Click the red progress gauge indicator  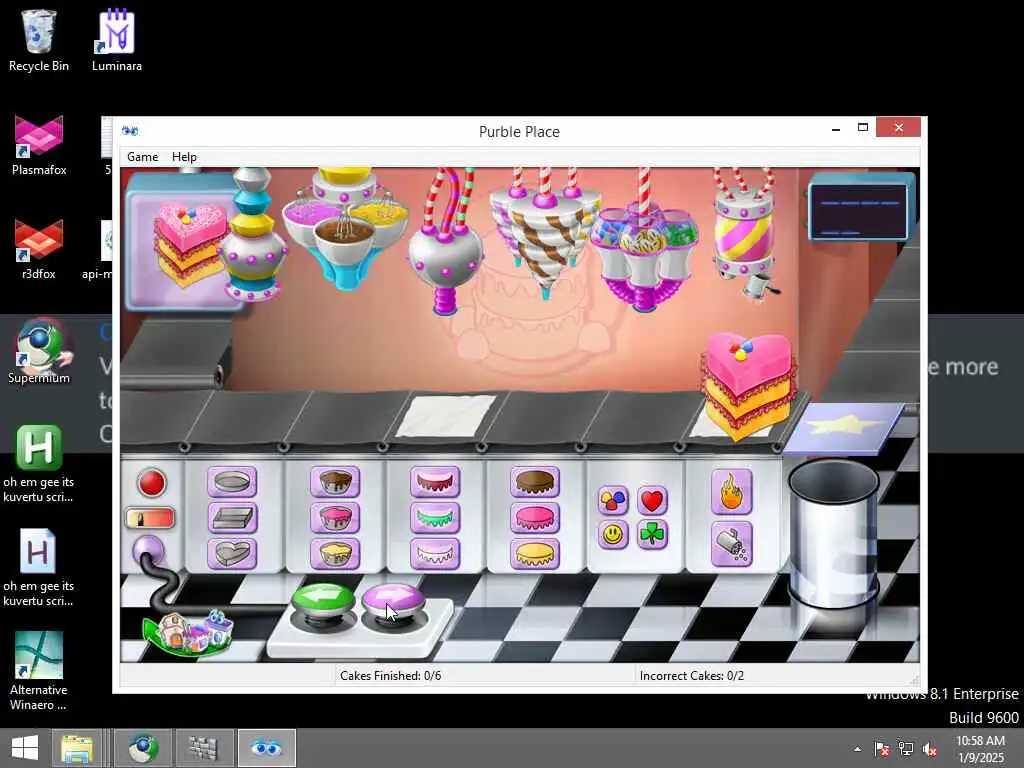coord(150,519)
